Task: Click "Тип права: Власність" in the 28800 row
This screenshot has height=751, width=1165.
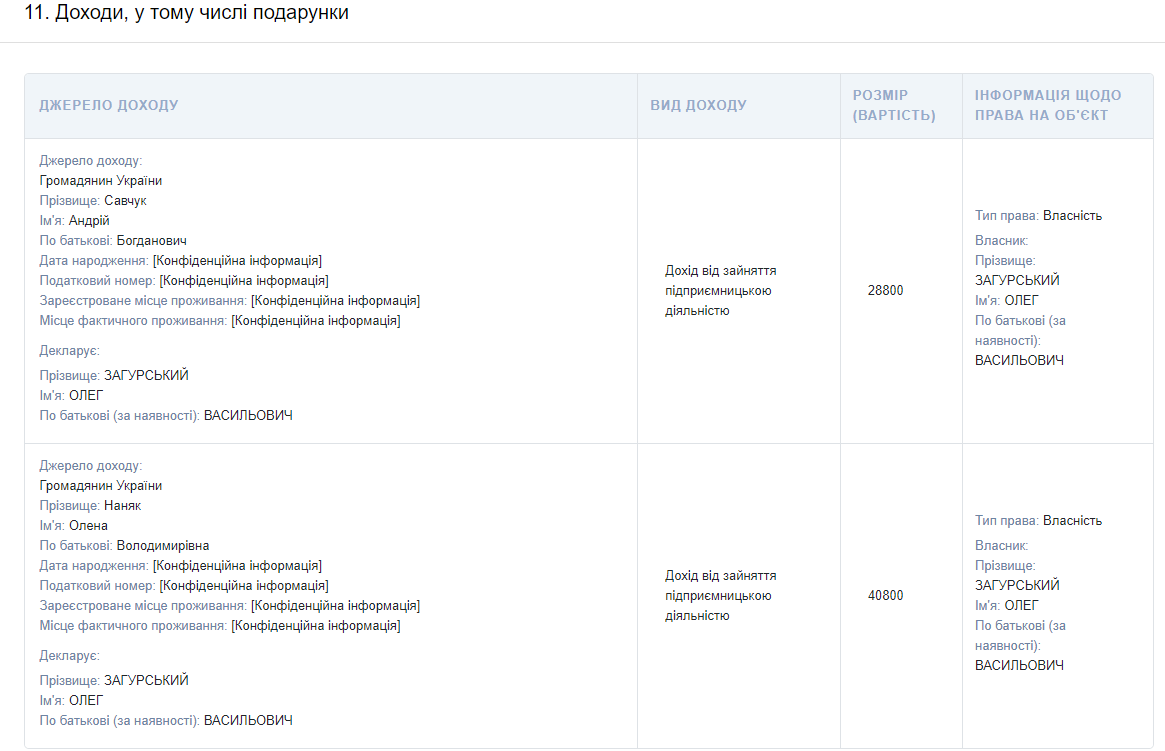Action: 1038,215
